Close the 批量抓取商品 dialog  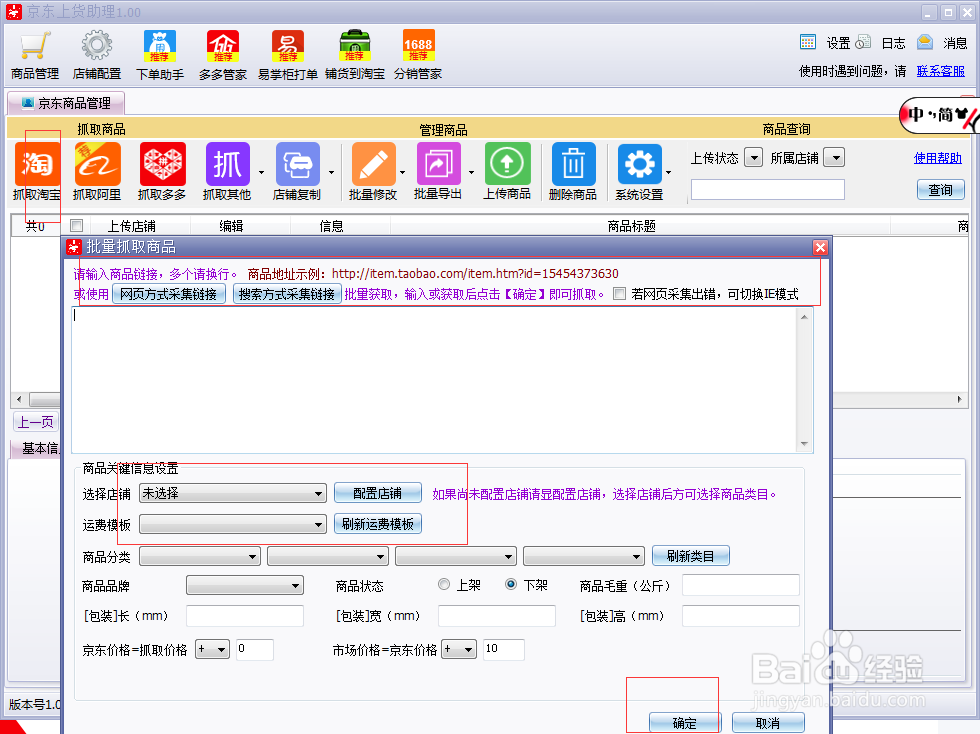point(821,248)
